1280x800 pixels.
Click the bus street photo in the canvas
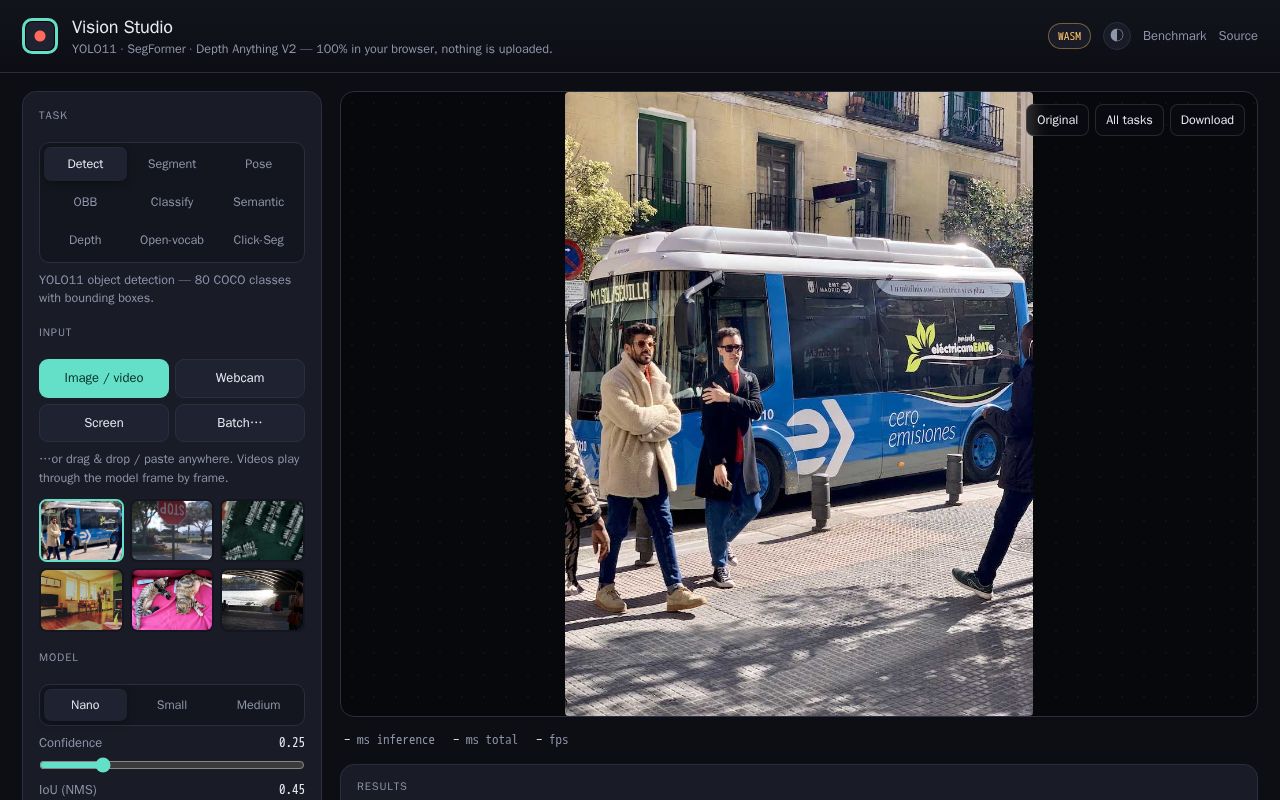(799, 404)
